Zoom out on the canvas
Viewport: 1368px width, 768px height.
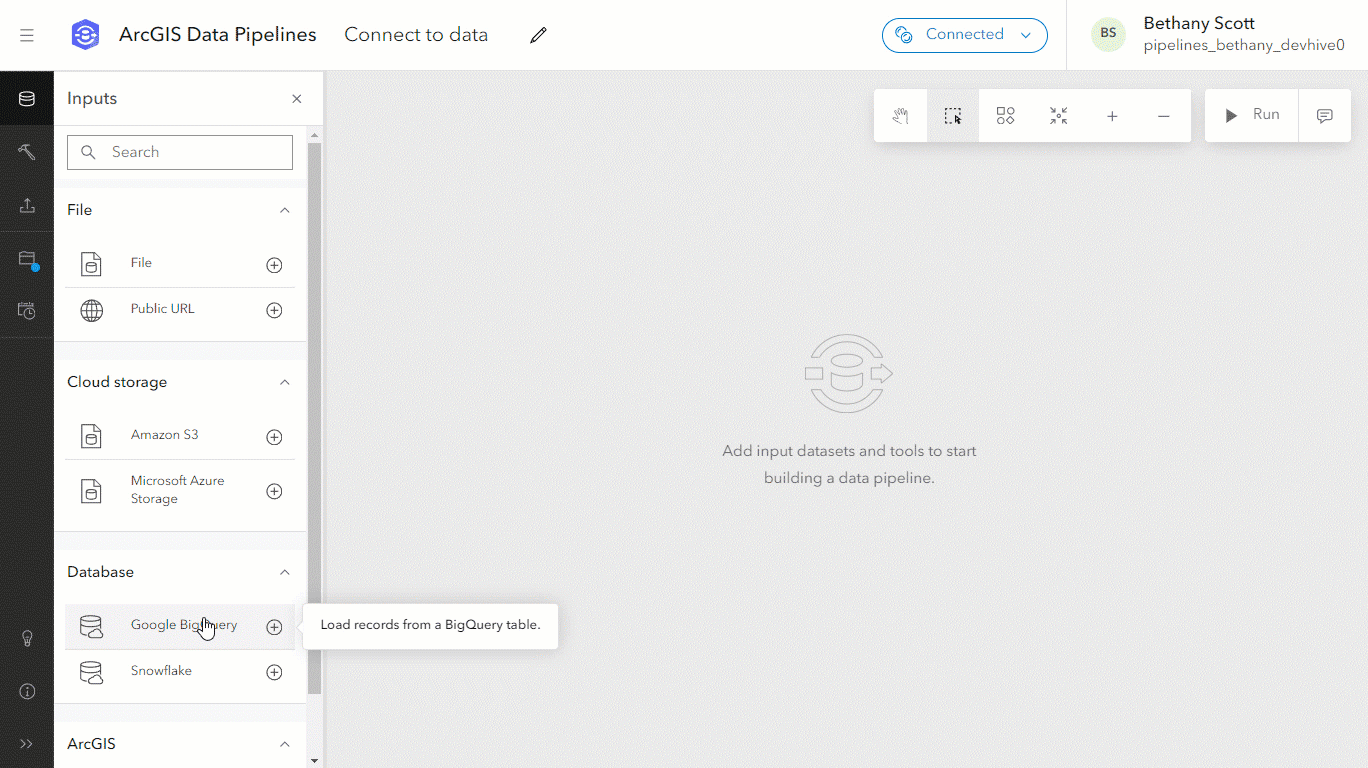(1164, 116)
